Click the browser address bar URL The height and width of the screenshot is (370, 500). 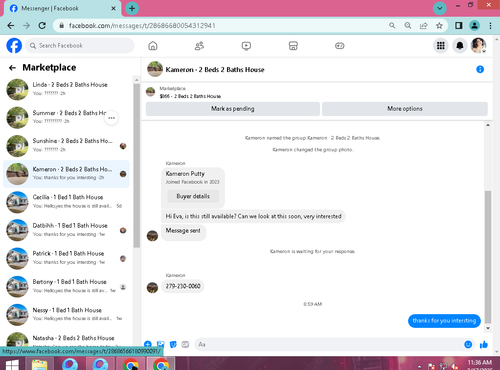(142, 26)
